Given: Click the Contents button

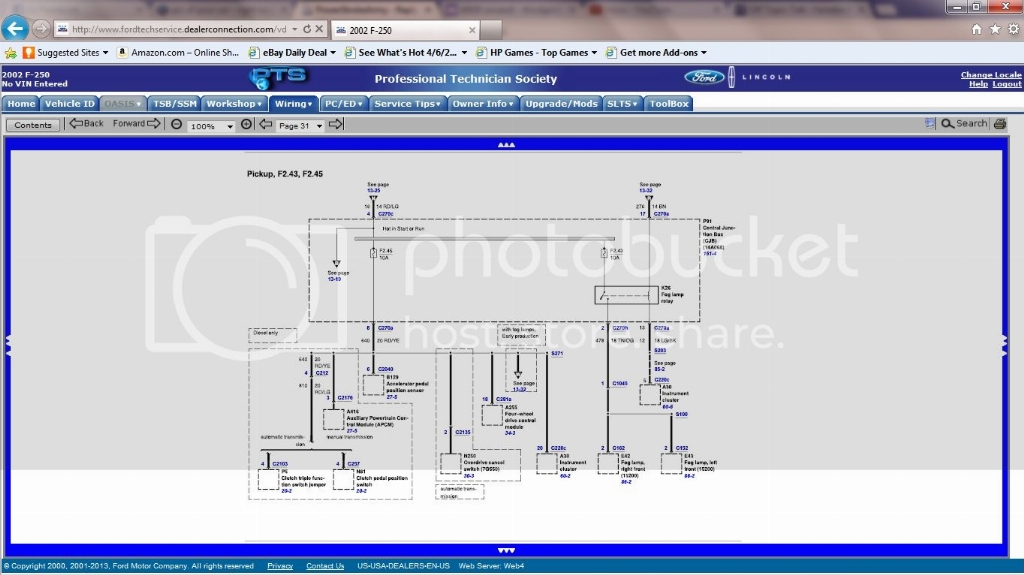Looking at the screenshot, I should pos(33,125).
